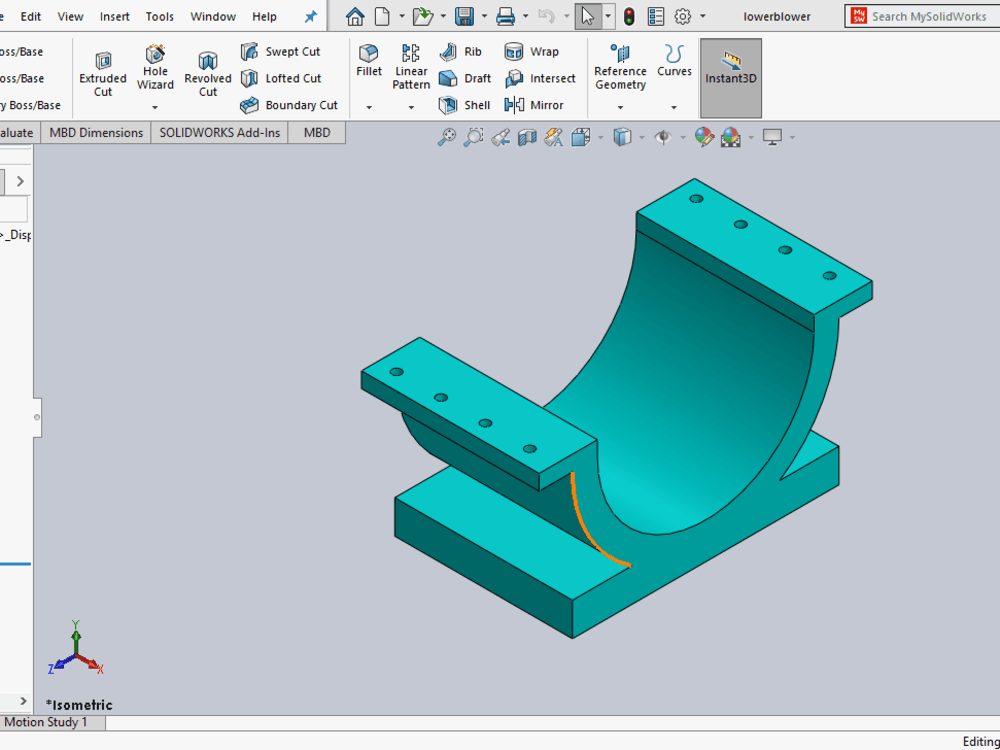This screenshot has width=1000, height=750.
Task: Expand the Fillet dropdown arrow
Action: (x=369, y=108)
